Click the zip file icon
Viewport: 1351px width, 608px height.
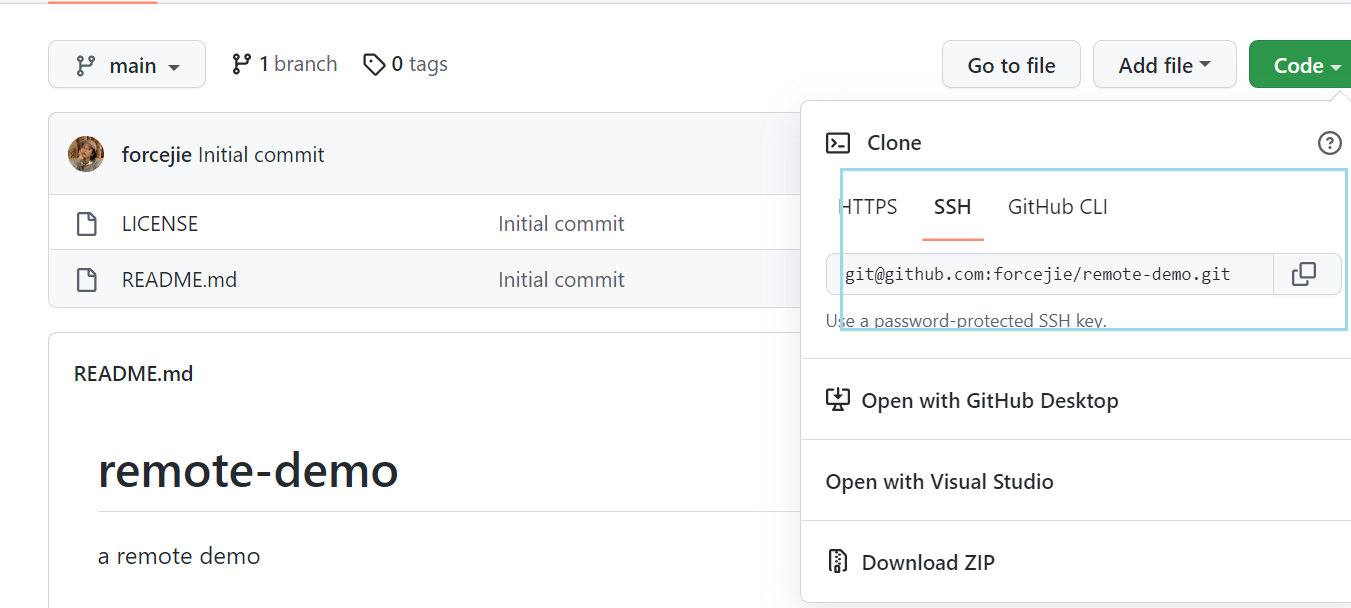(838, 562)
